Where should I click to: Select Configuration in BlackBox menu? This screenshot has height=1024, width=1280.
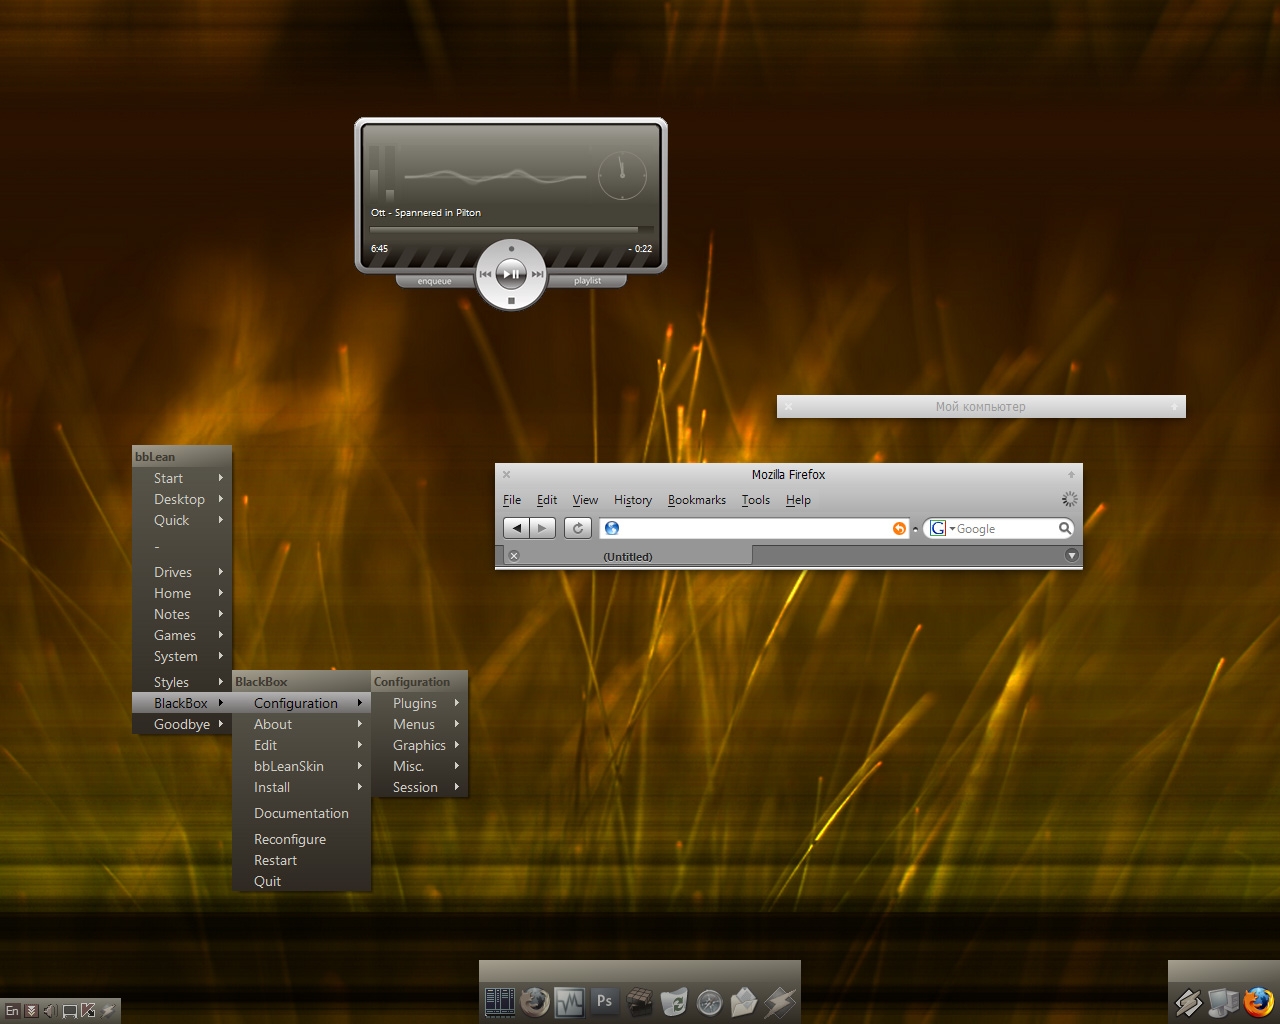[301, 703]
